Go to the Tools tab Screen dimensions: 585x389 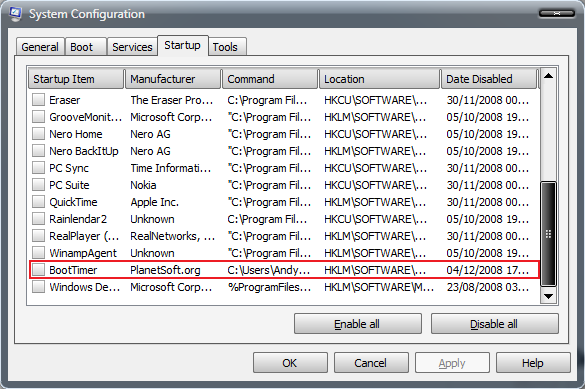coord(227,47)
